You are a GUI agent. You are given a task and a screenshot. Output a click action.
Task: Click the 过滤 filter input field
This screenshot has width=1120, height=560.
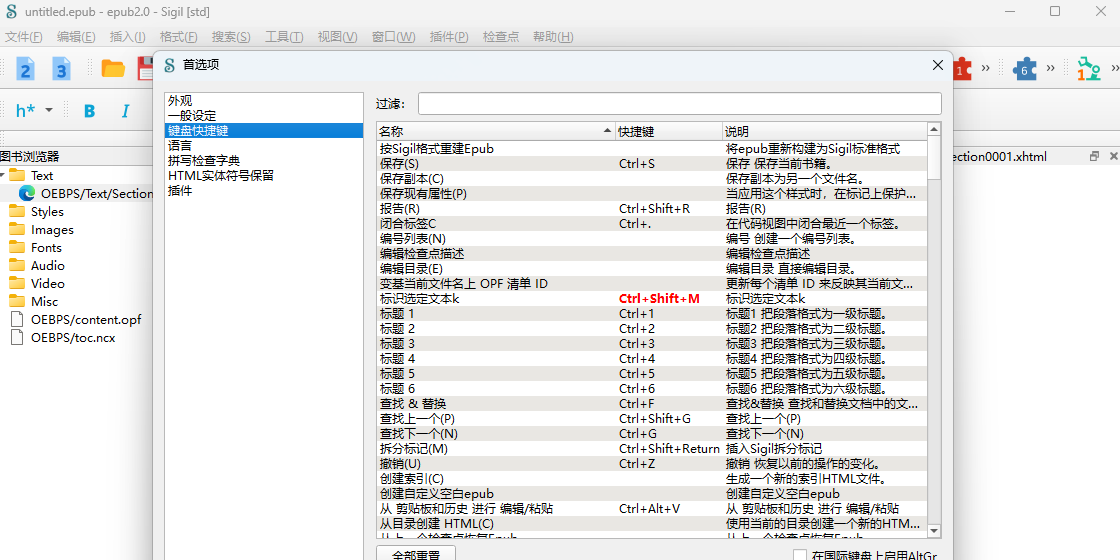point(679,104)
